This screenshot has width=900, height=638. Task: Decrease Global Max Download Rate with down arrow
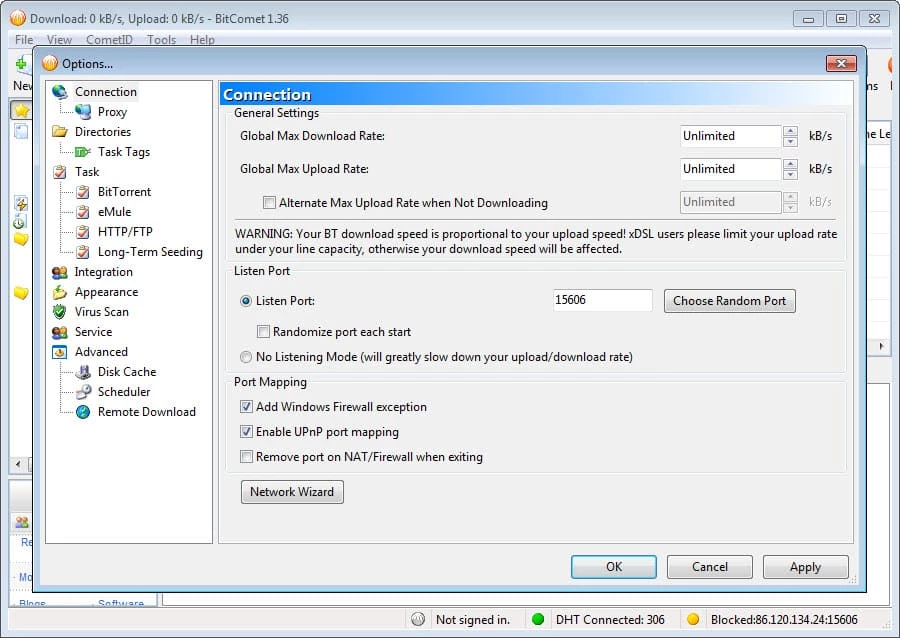(x=790, y=141)
